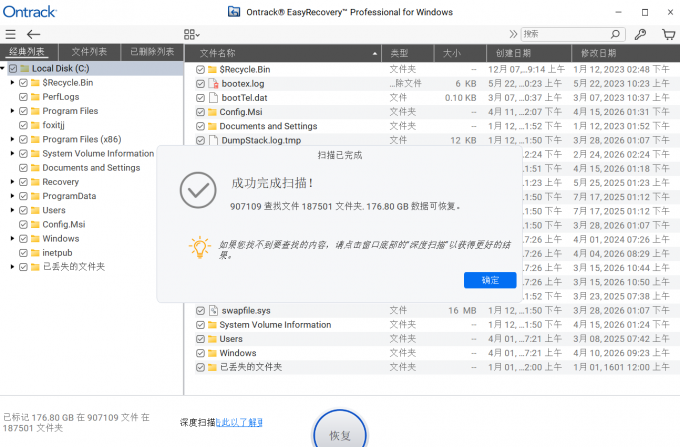680x447 pixels.
Task: Sort by the 类型 column header
Action: coord(408,53)
